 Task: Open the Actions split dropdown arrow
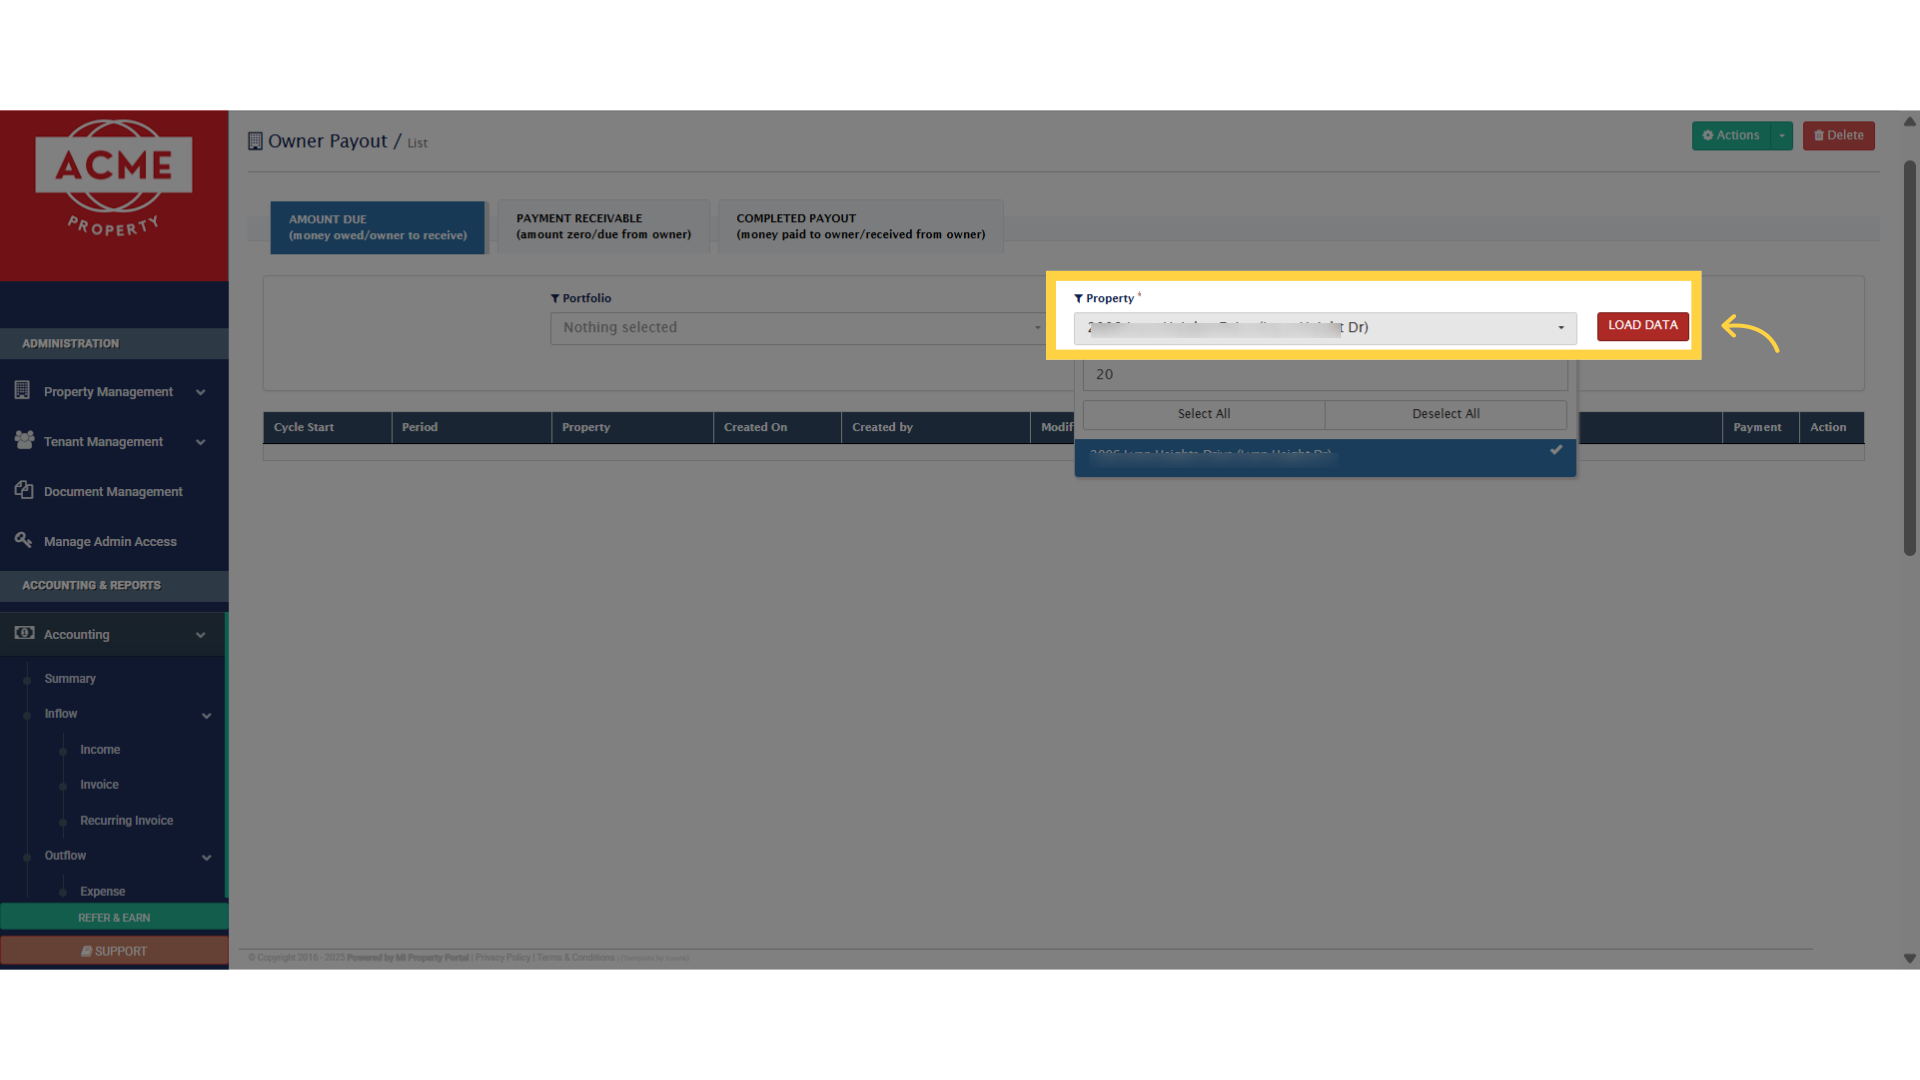(x=1781, y=136)
